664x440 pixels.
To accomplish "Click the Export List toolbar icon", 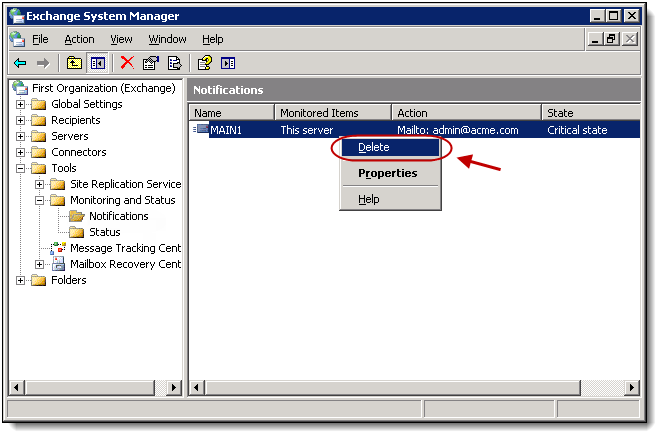I will pyautogui.click(x=174, y=63).
